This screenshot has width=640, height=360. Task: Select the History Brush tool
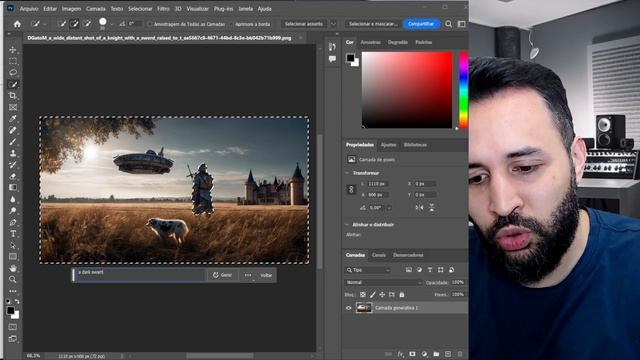(x=13, y=164)
